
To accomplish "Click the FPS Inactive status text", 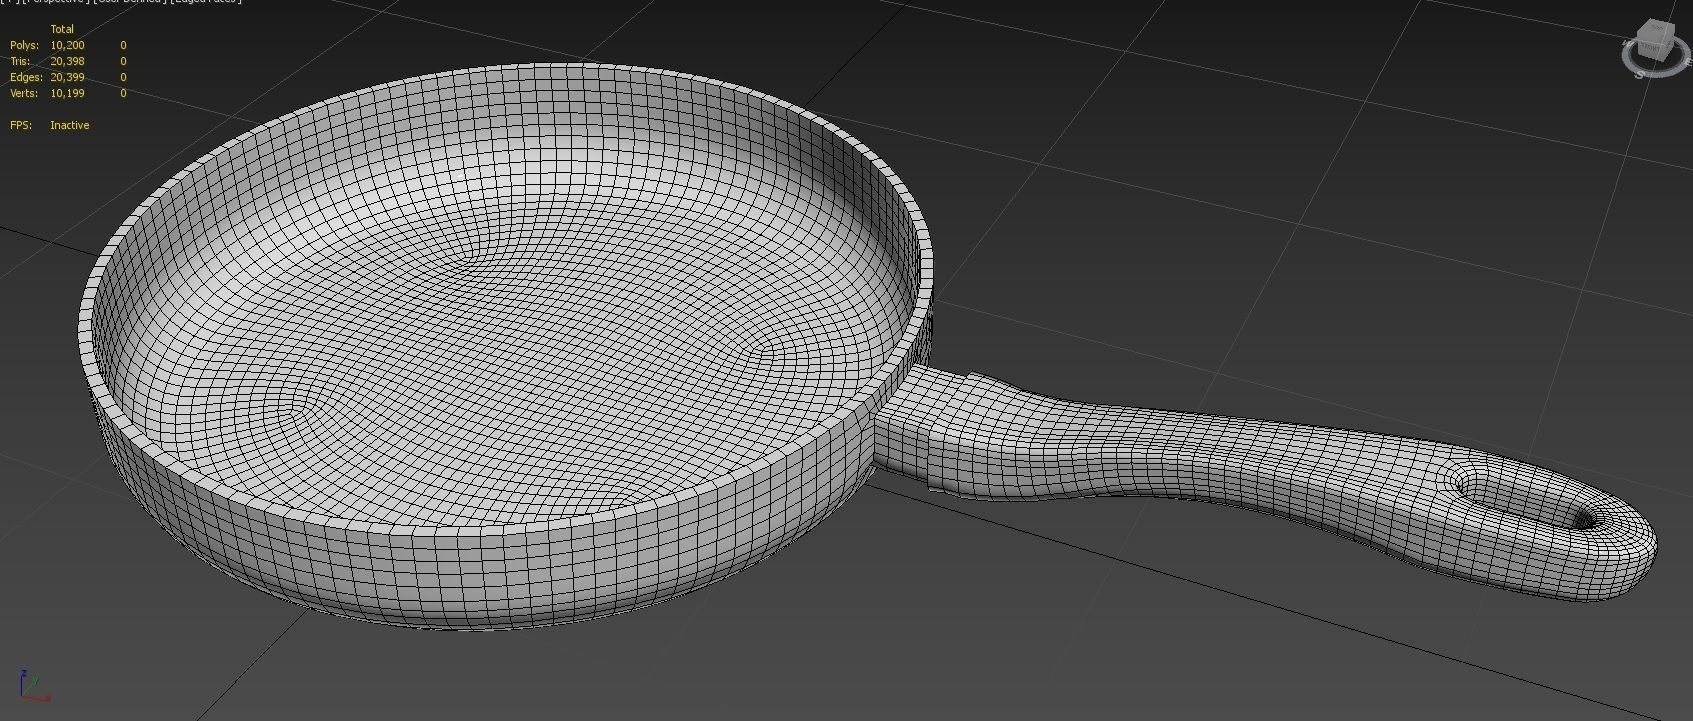I will (70, 125).
